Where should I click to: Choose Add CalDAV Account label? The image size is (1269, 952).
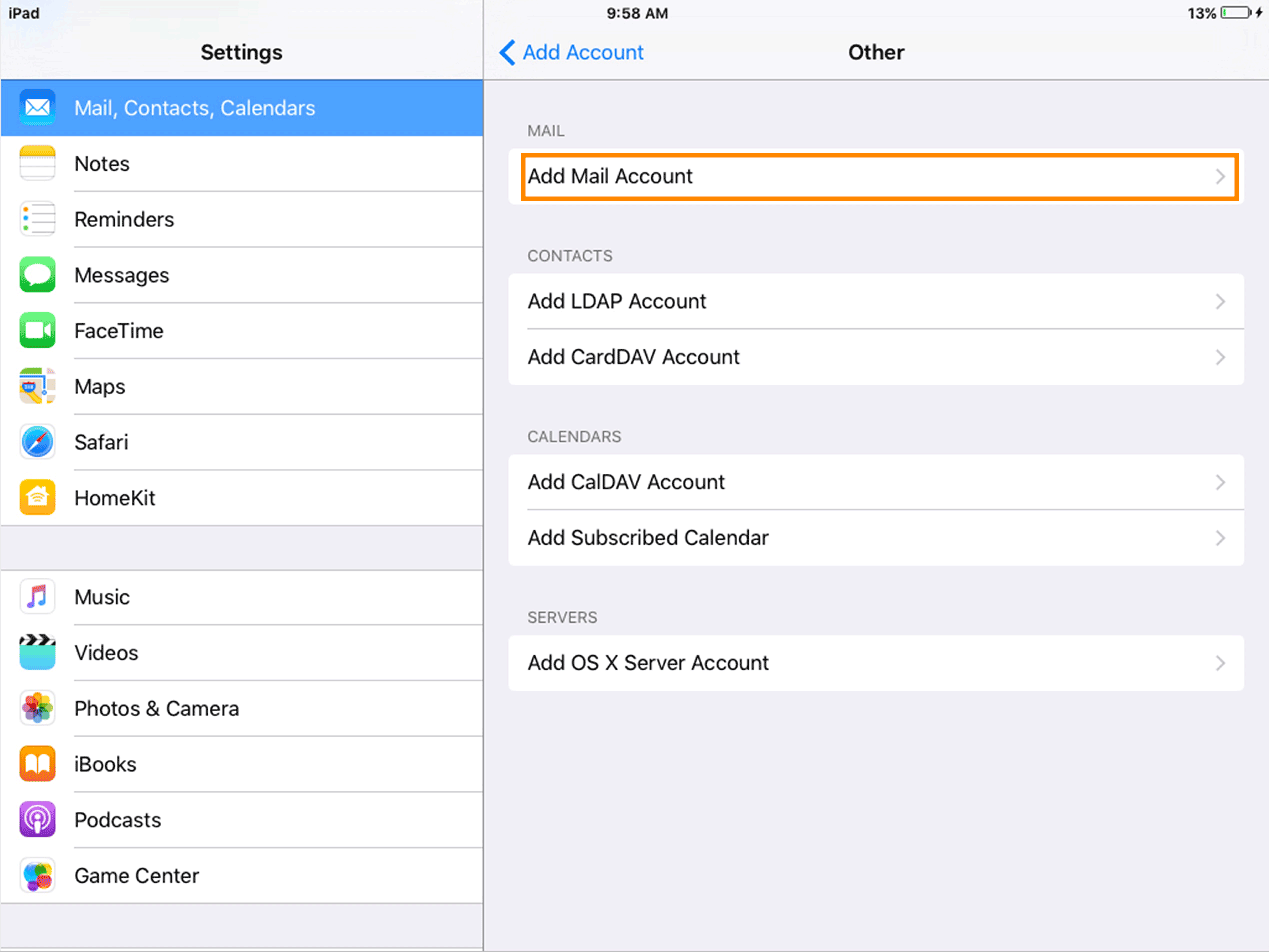(x=627, y=482)
